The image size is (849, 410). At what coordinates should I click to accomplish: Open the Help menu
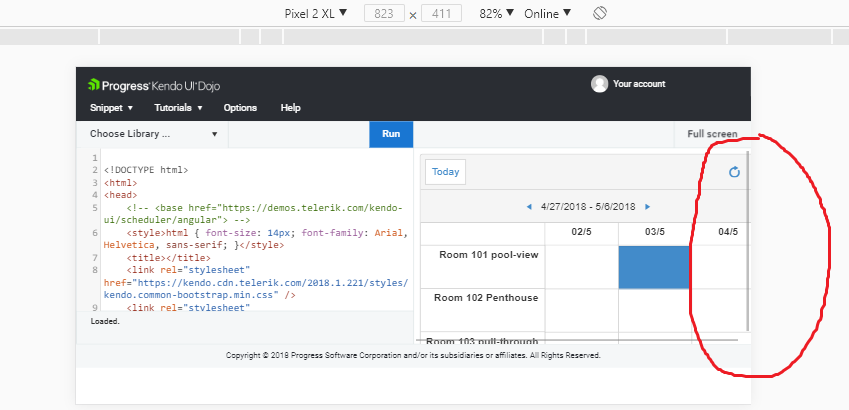pyautogui.click(x=290, y=108)
